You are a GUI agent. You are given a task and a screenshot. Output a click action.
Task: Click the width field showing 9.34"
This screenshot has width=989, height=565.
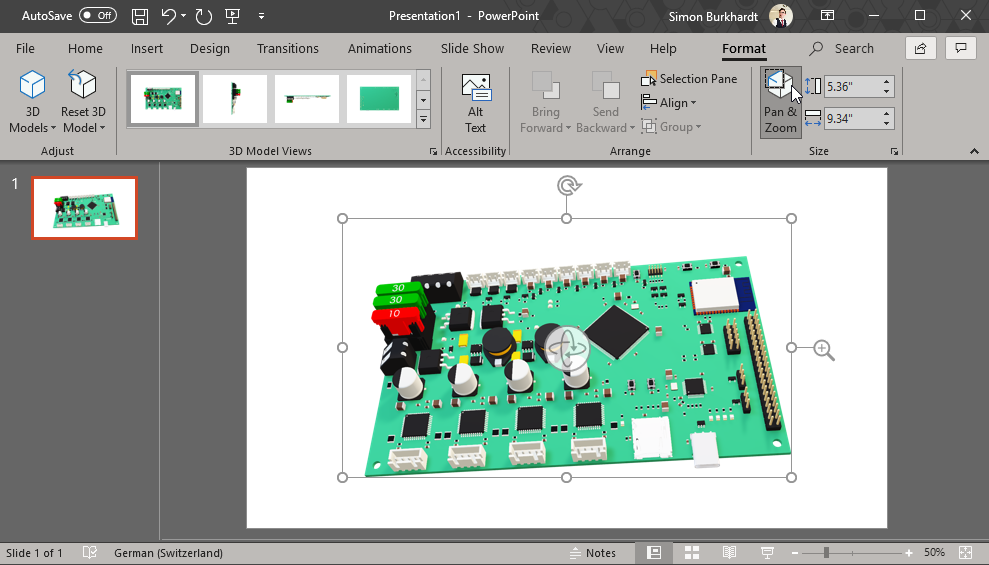coord(851,119)
